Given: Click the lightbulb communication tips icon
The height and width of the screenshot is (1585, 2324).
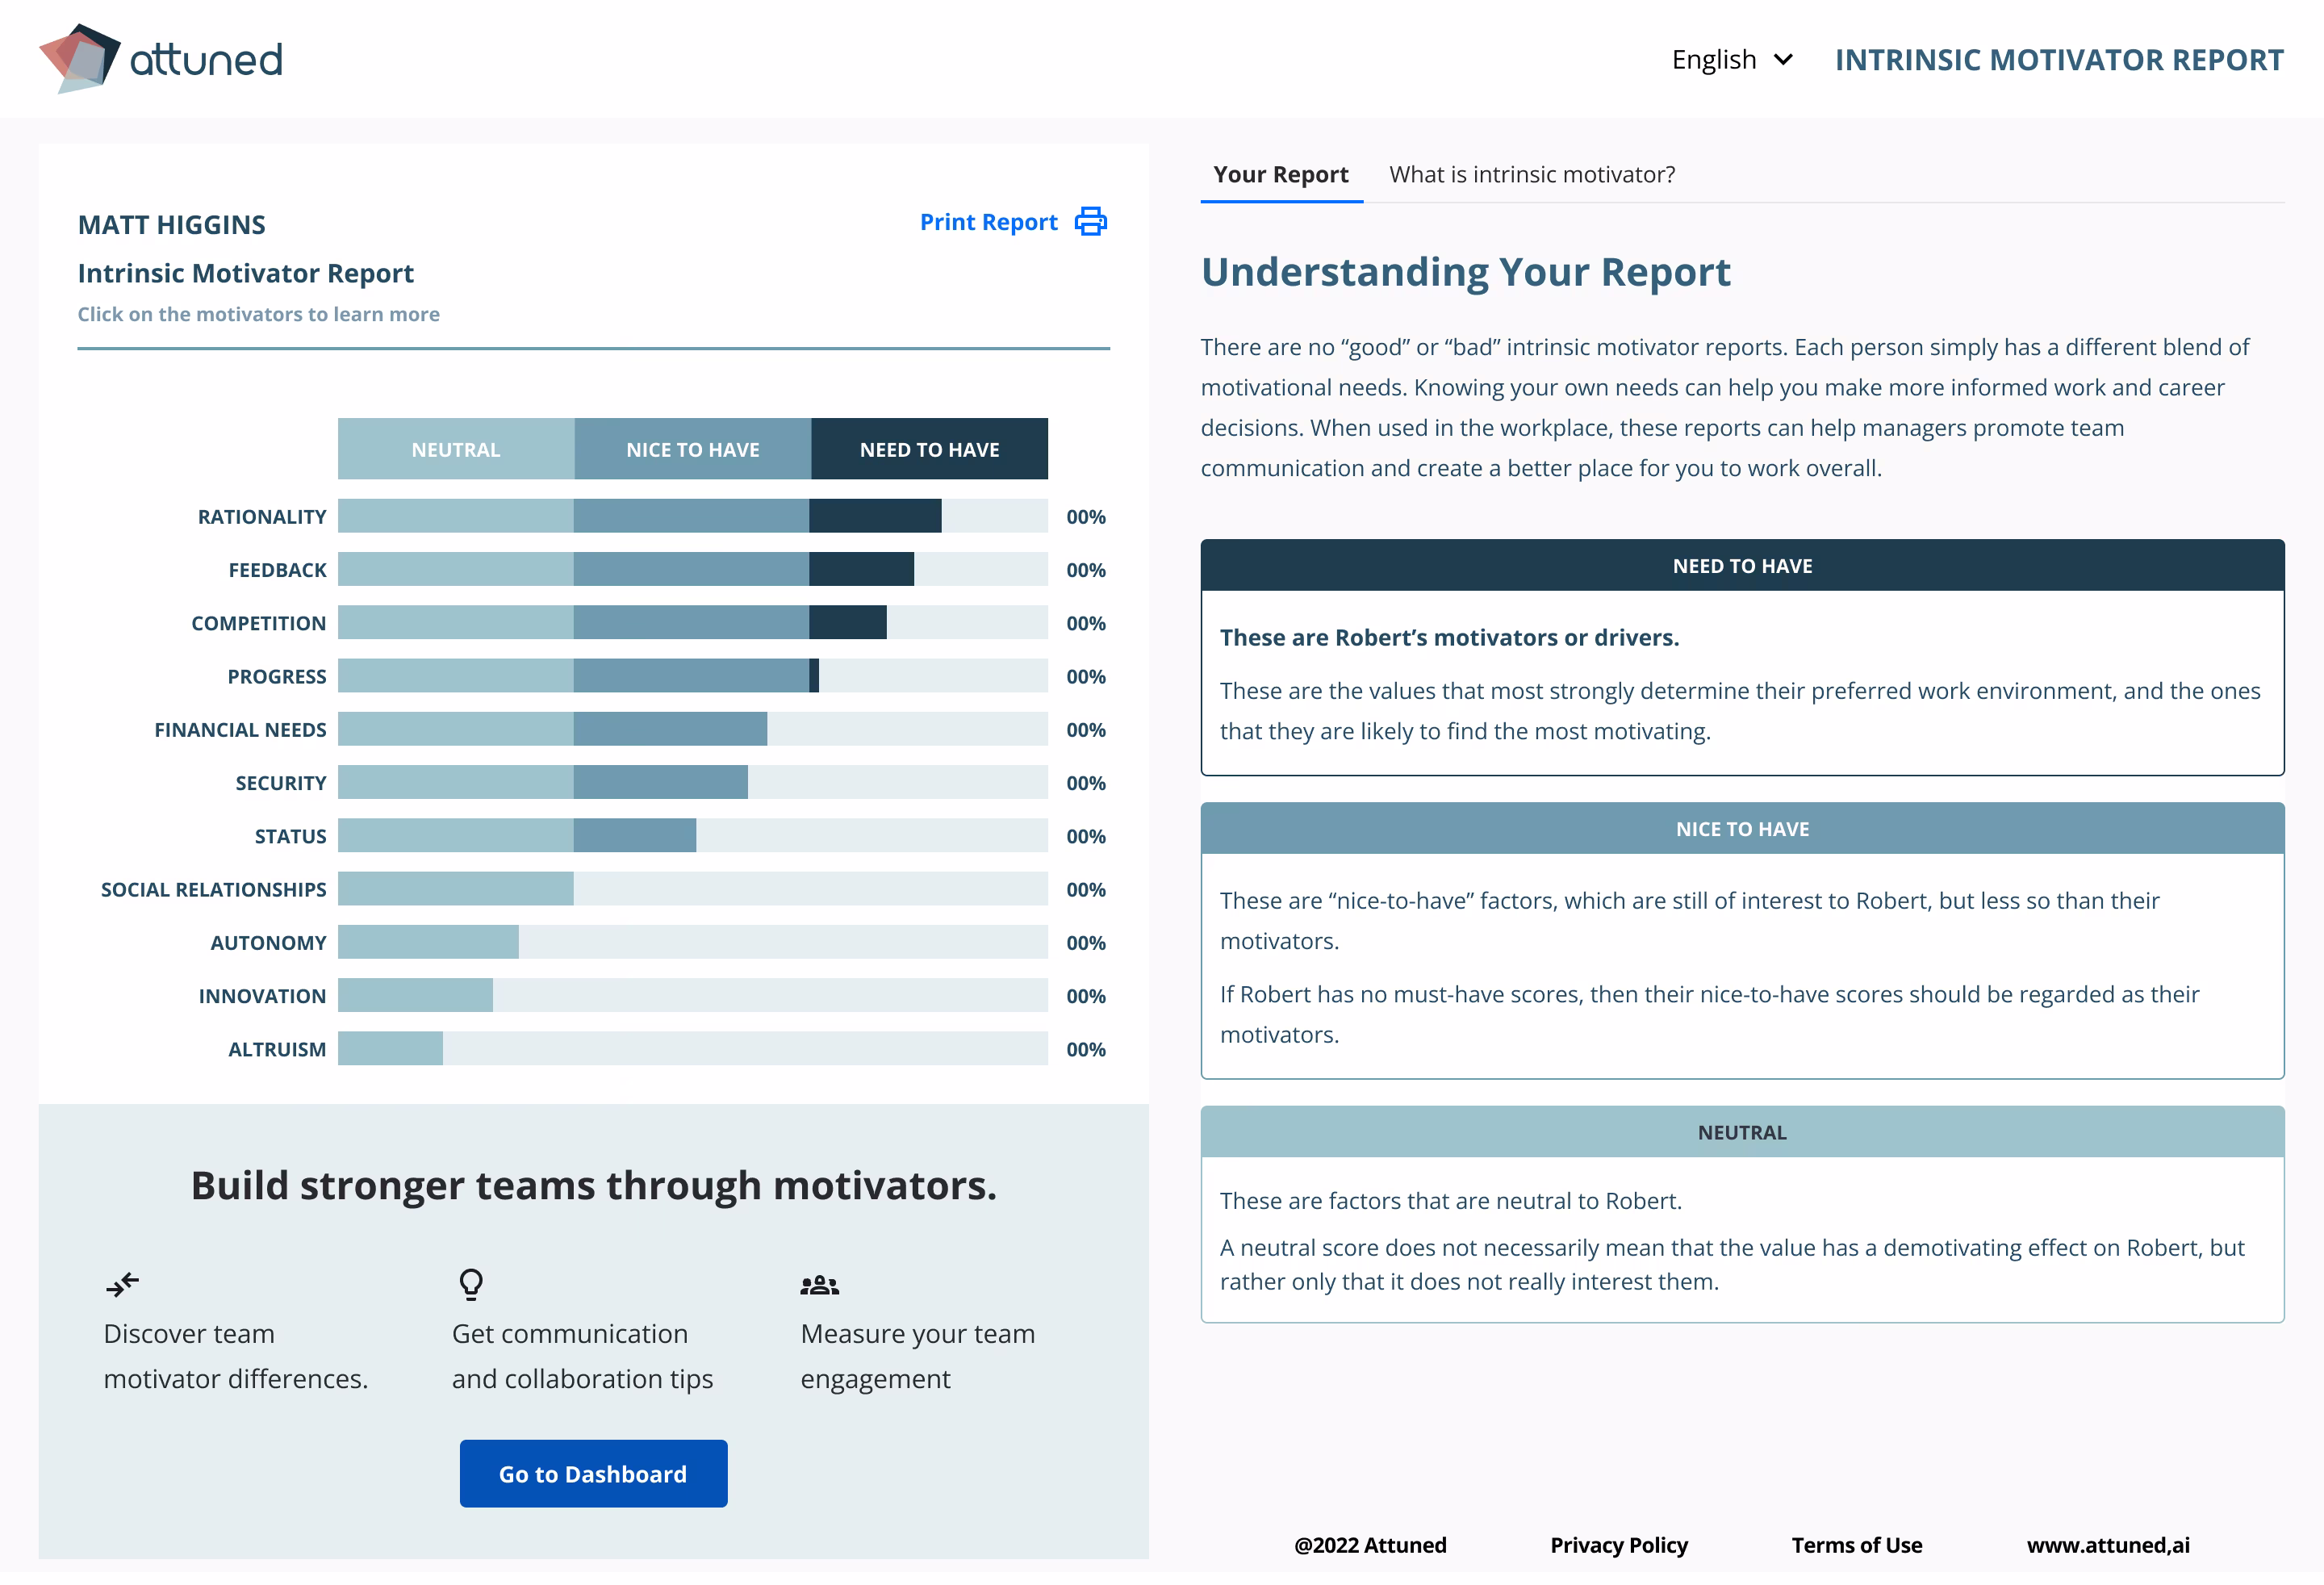Looking at the screenshot, I should click(x=469, y=1283).
